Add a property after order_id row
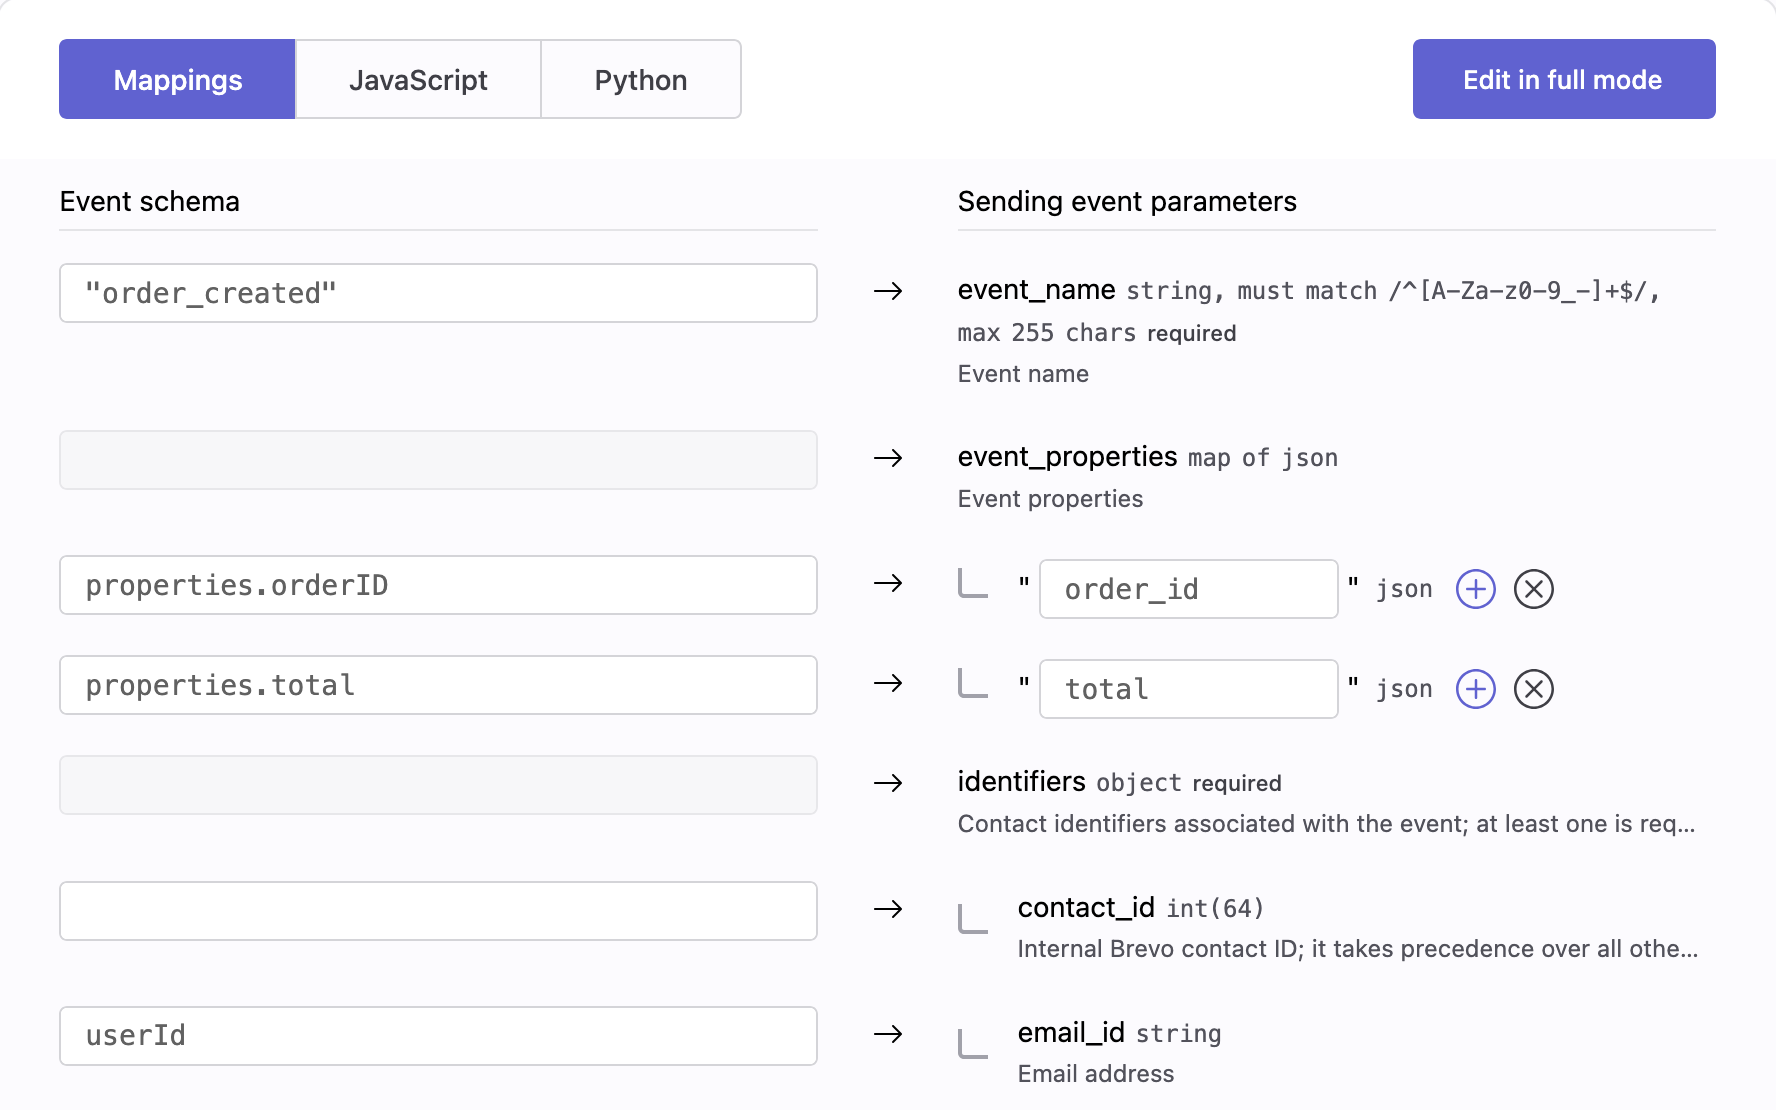1776x1110 pixels. click(1475, 589)
